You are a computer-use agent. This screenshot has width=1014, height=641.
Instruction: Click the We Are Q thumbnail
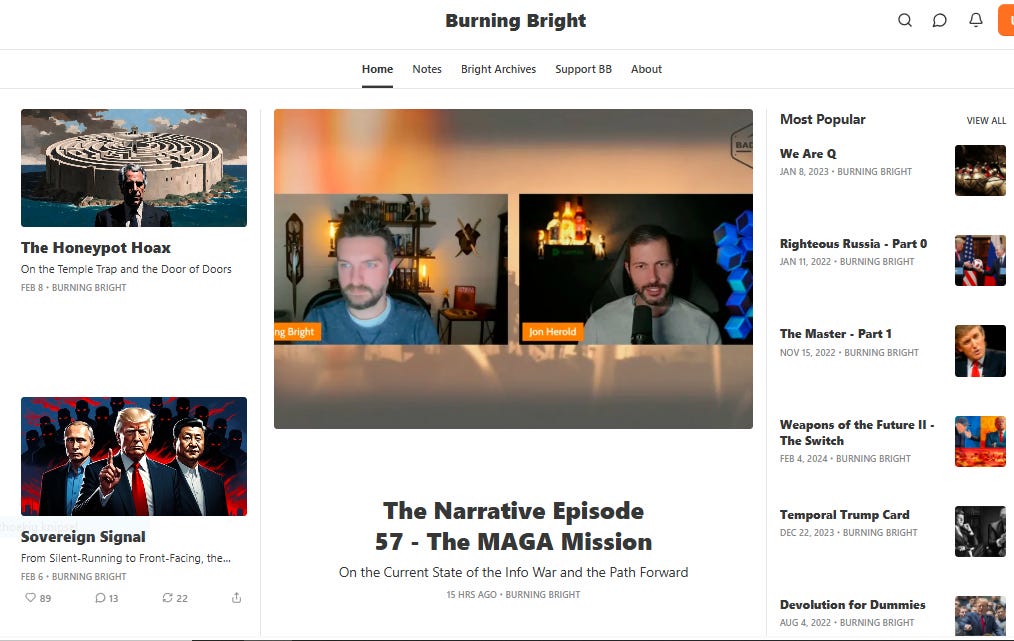(980, 170)
